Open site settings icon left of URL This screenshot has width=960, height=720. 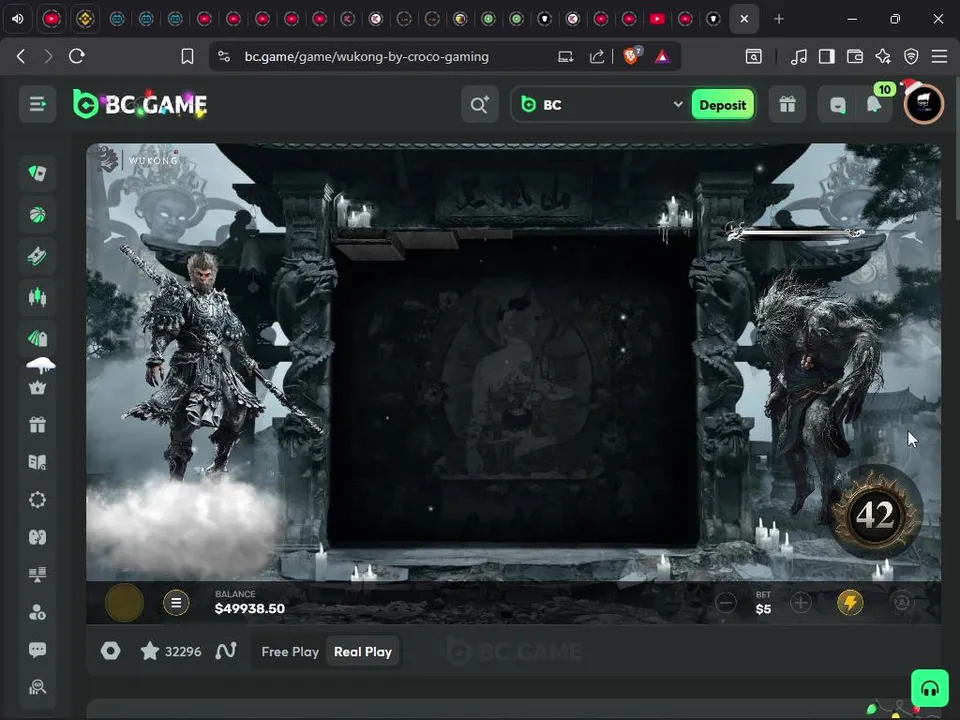224,56
